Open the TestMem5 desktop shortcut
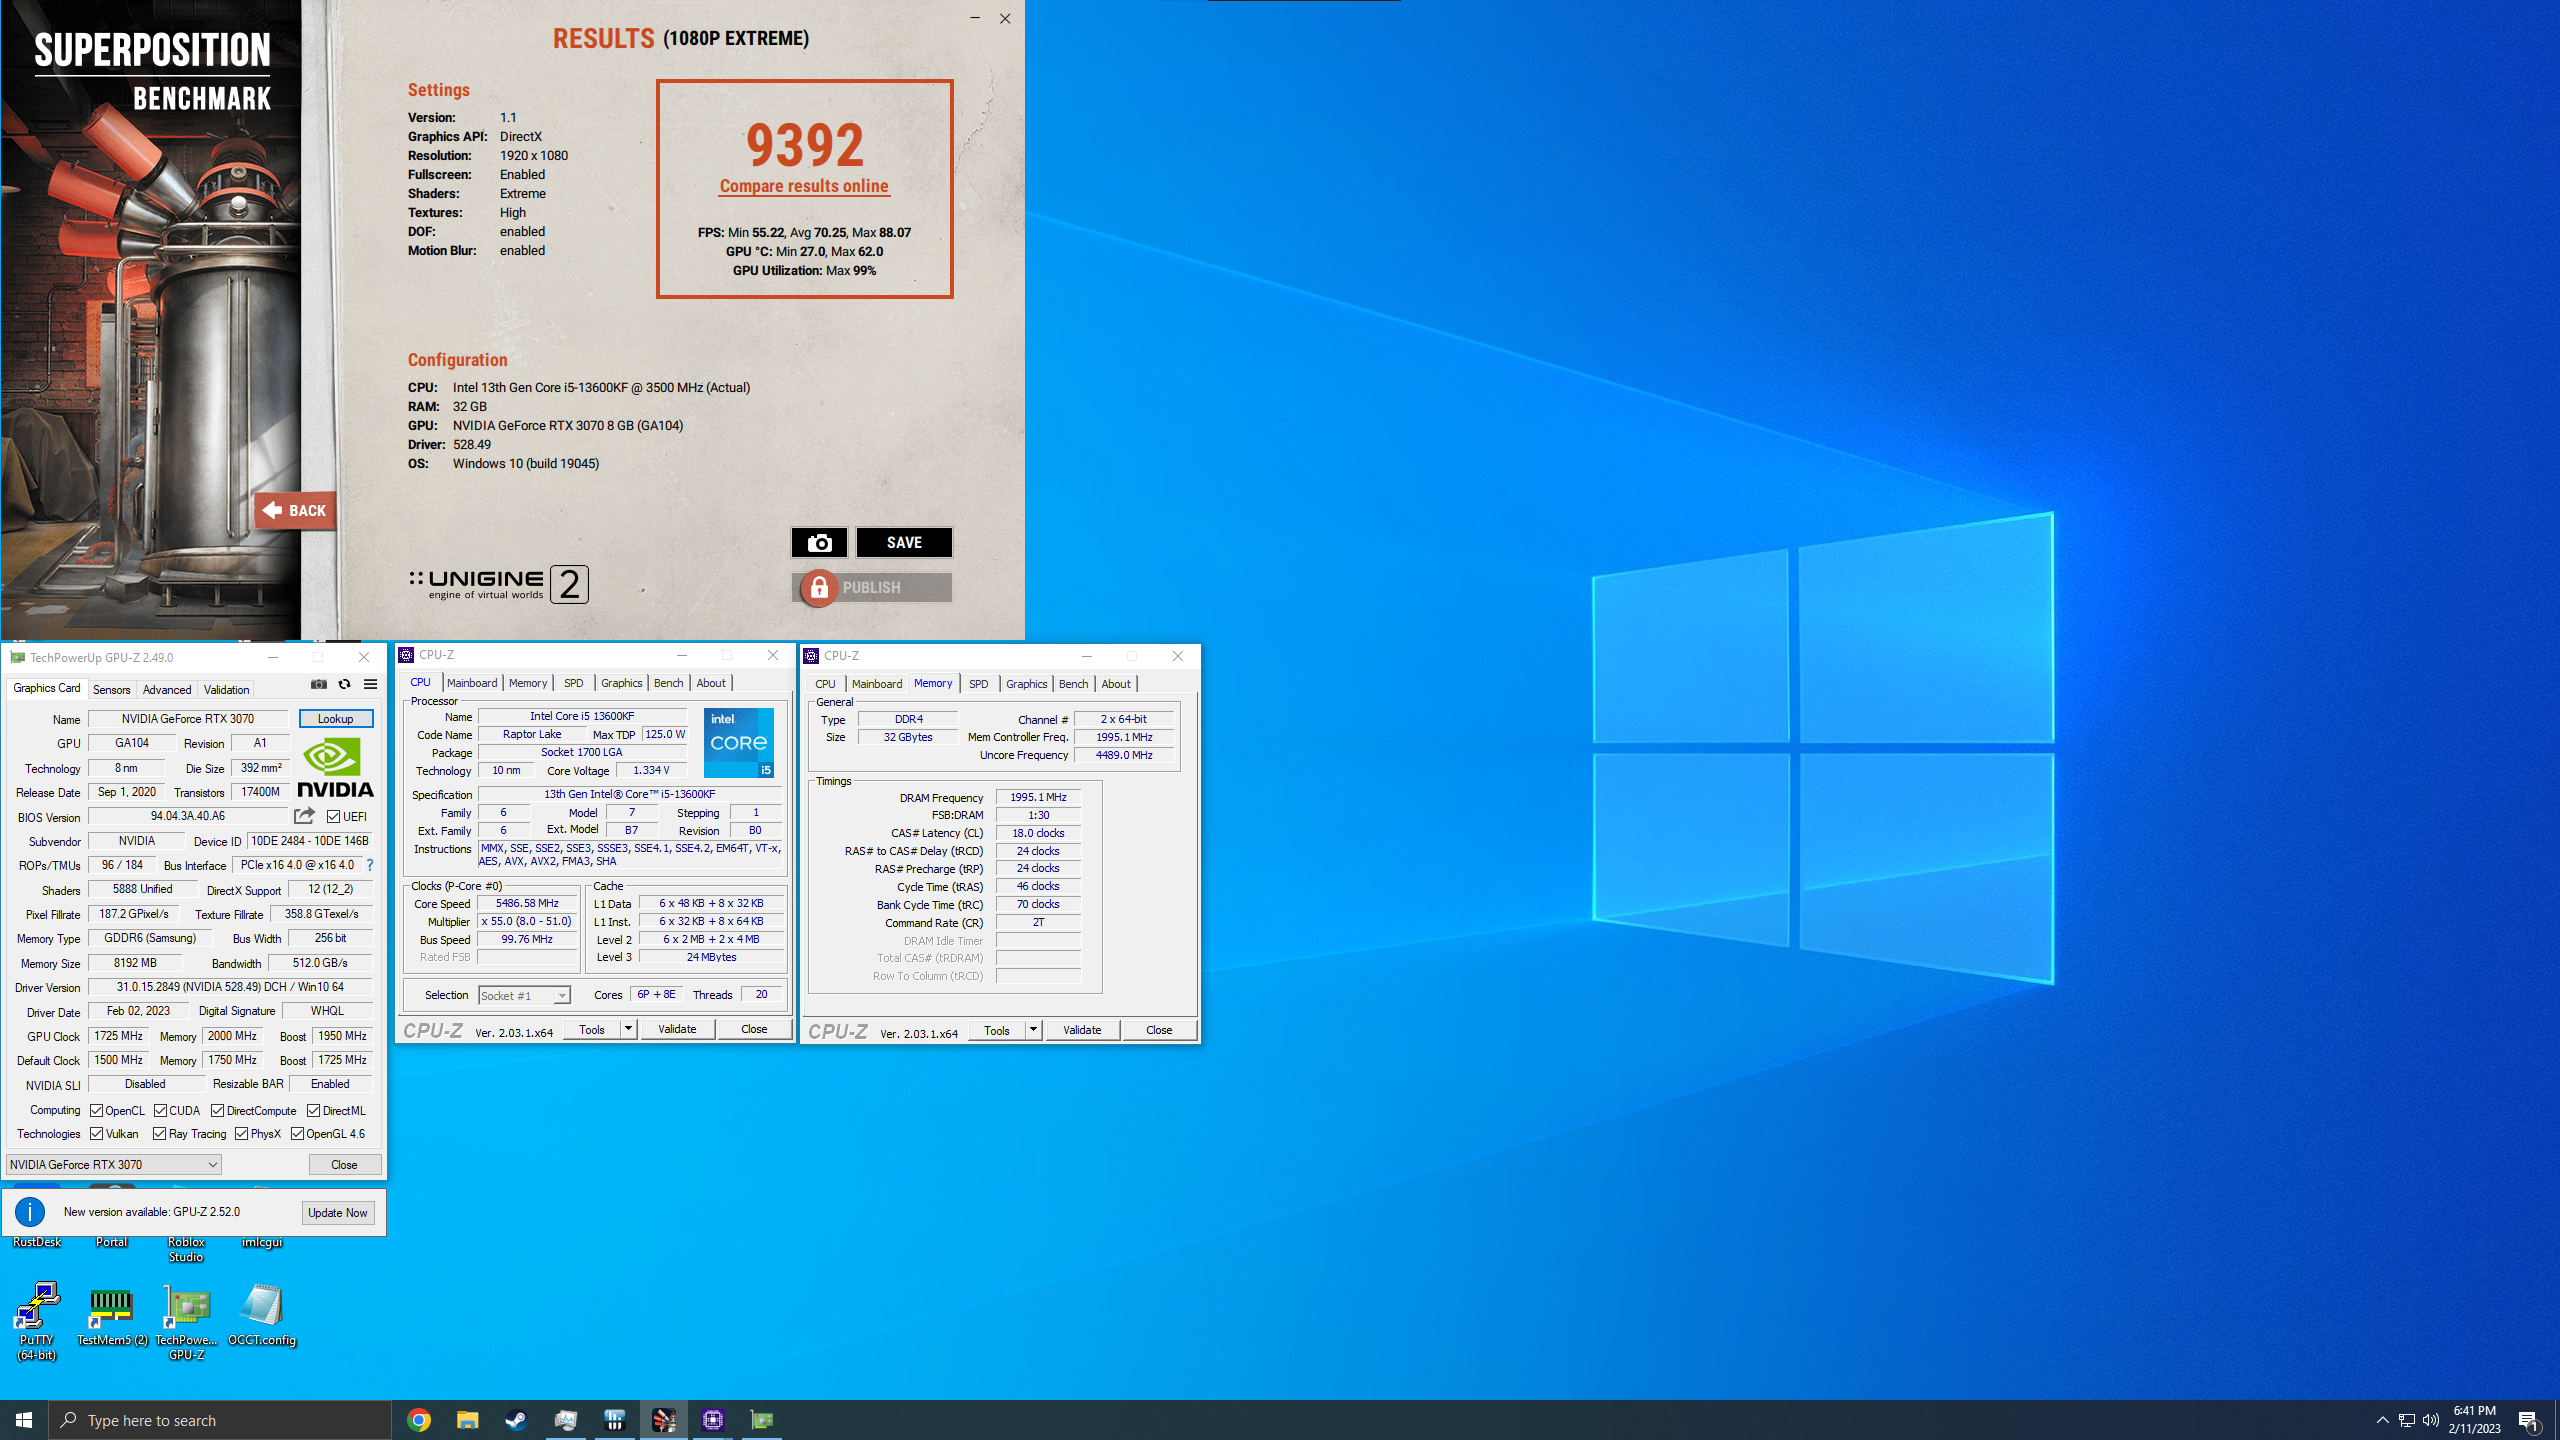This screenshot has width=2560, height=1440. [112, 1315]
